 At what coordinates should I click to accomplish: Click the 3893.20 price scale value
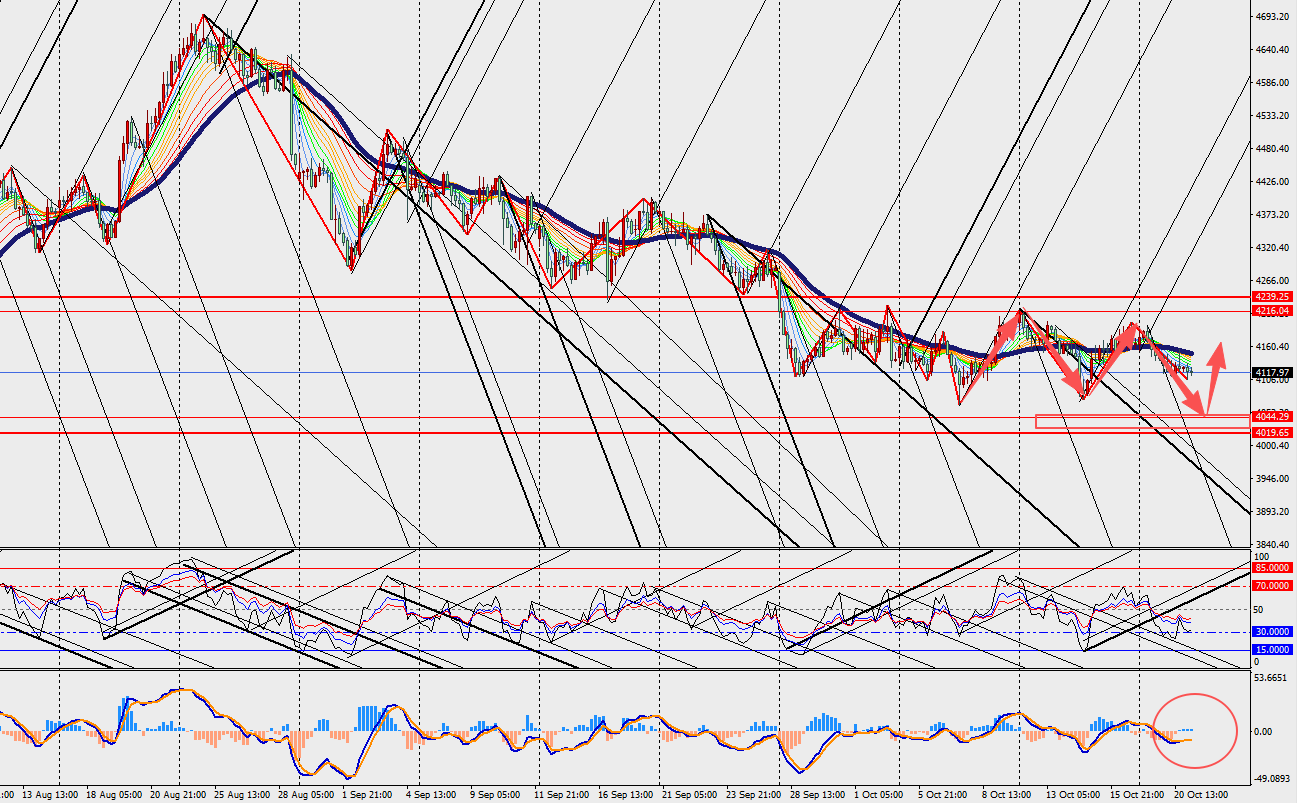(1274, 512)
